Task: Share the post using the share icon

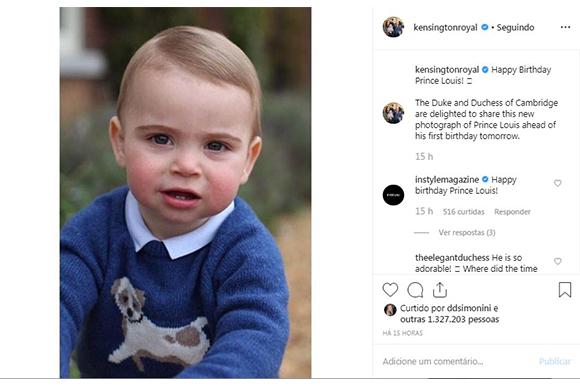Action: tap(440, 290)
